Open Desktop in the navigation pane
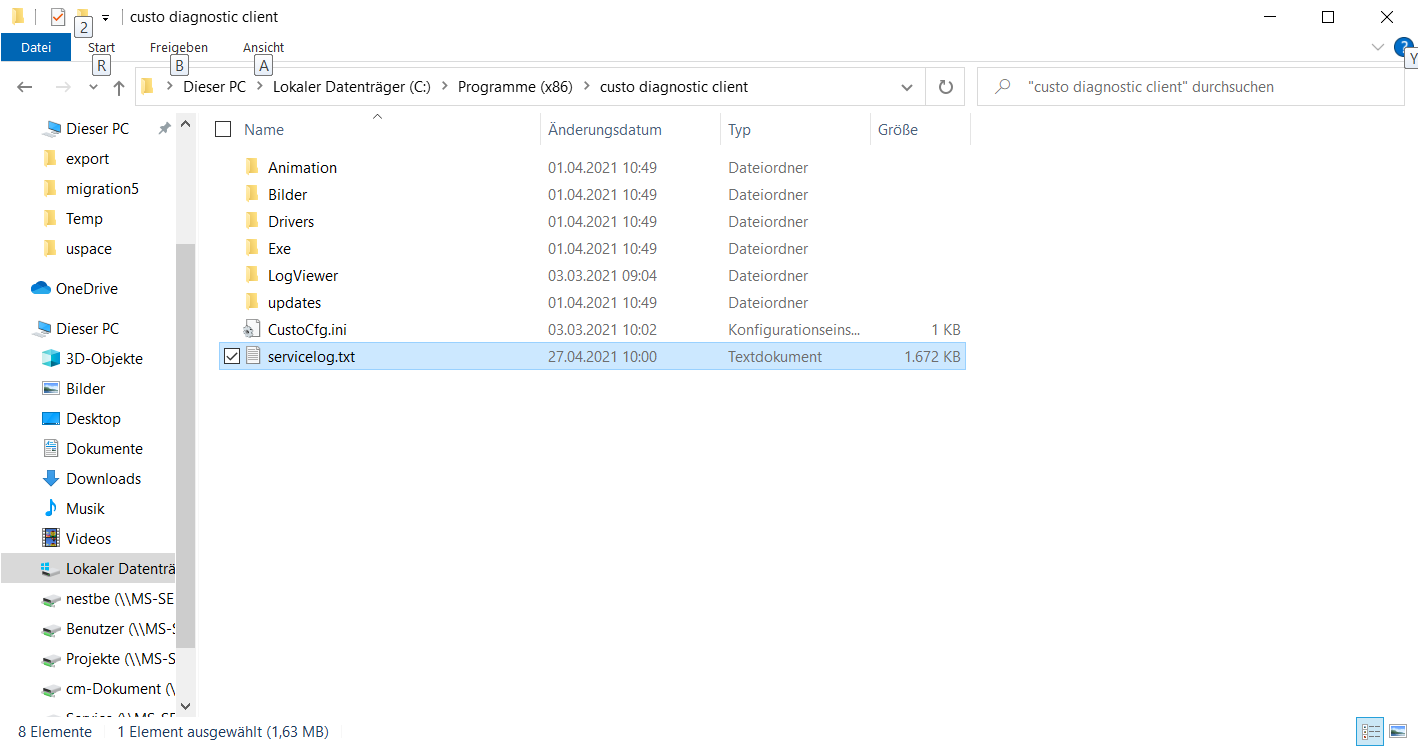This screenshot has width=1418, height=747. coord(93,418)
